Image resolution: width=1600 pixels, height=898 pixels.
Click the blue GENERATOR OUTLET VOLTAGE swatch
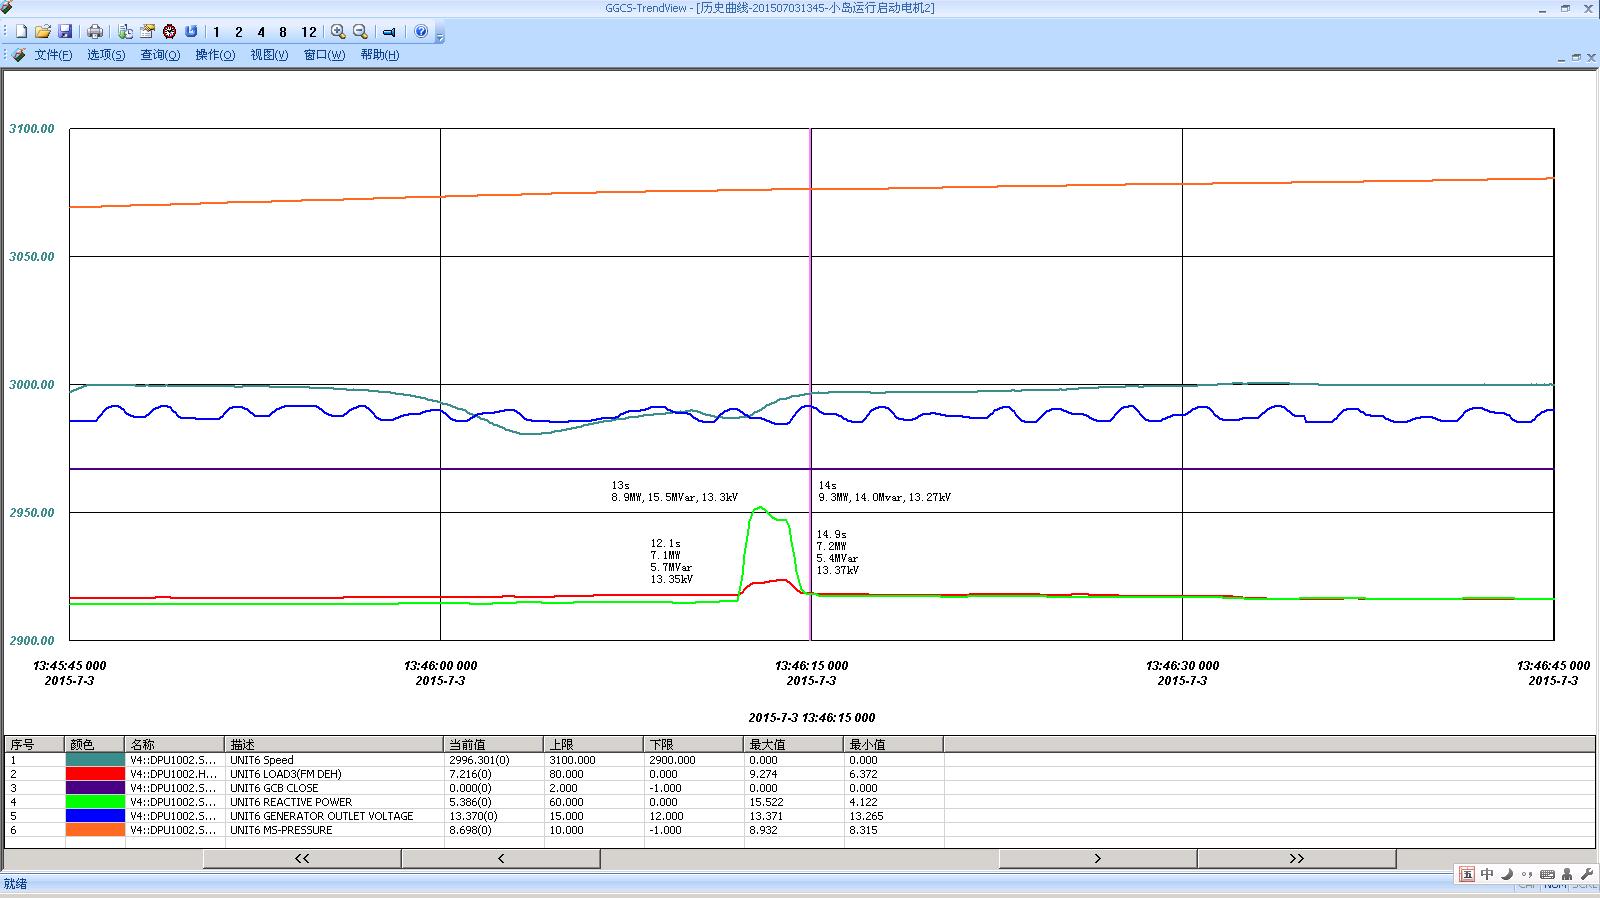(x=95, y=816)
